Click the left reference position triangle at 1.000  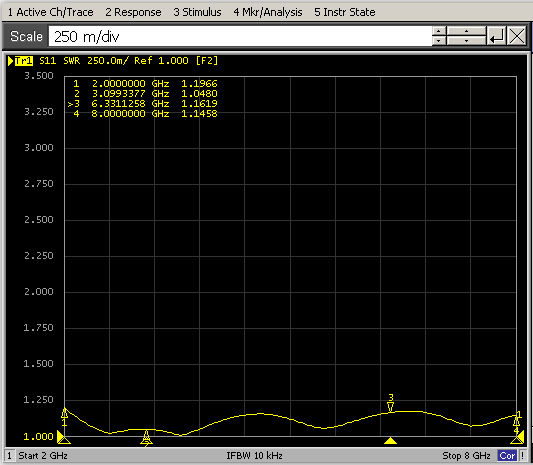[x=61, y=436]
